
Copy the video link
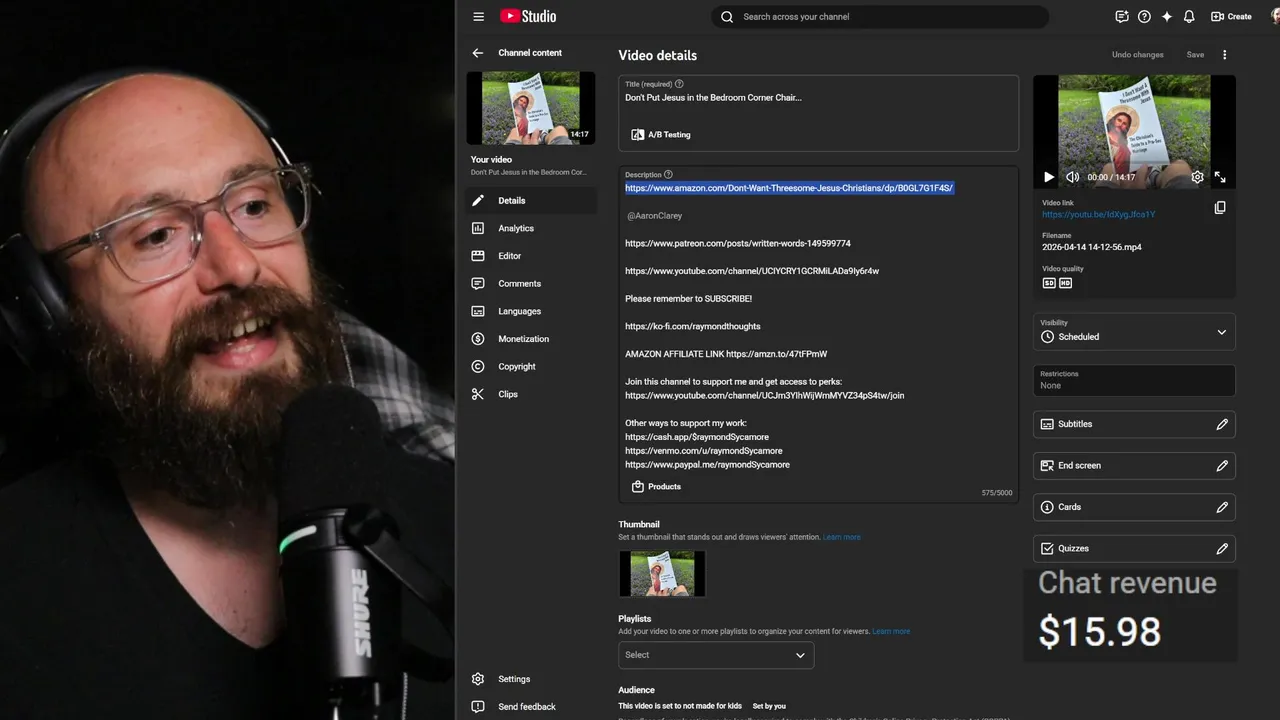[1220, 208]
